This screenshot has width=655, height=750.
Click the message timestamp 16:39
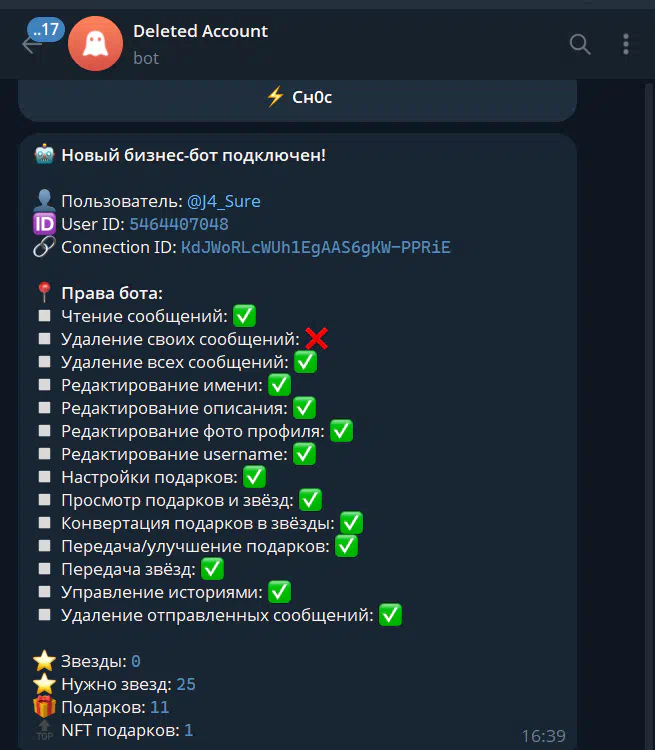[543, 736]
